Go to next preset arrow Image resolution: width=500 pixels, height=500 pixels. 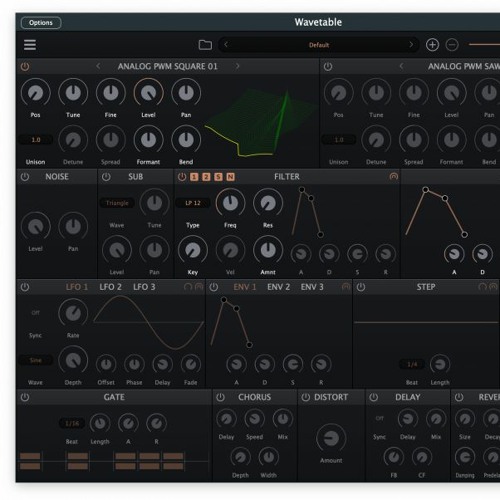[411, 44]
